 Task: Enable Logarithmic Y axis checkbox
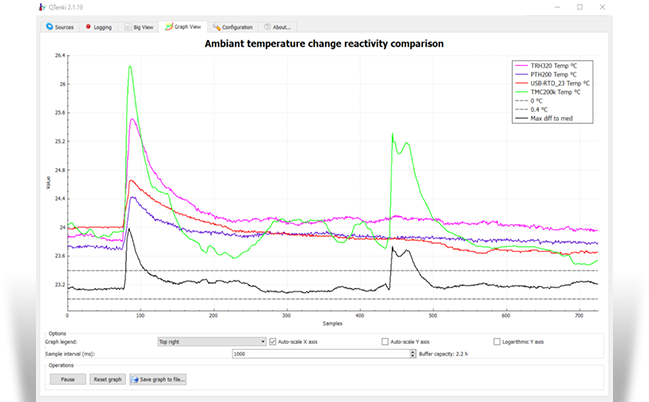(x=497, y=341)
